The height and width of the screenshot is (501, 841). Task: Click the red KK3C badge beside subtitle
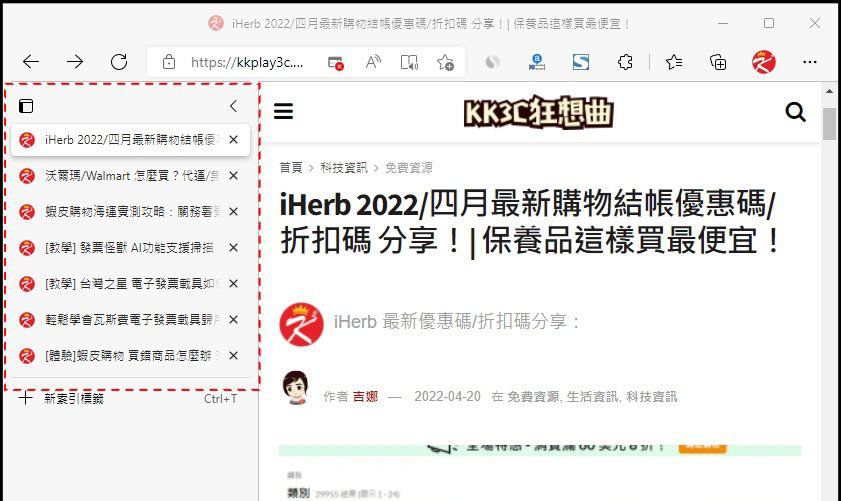(x=301, y=325)
